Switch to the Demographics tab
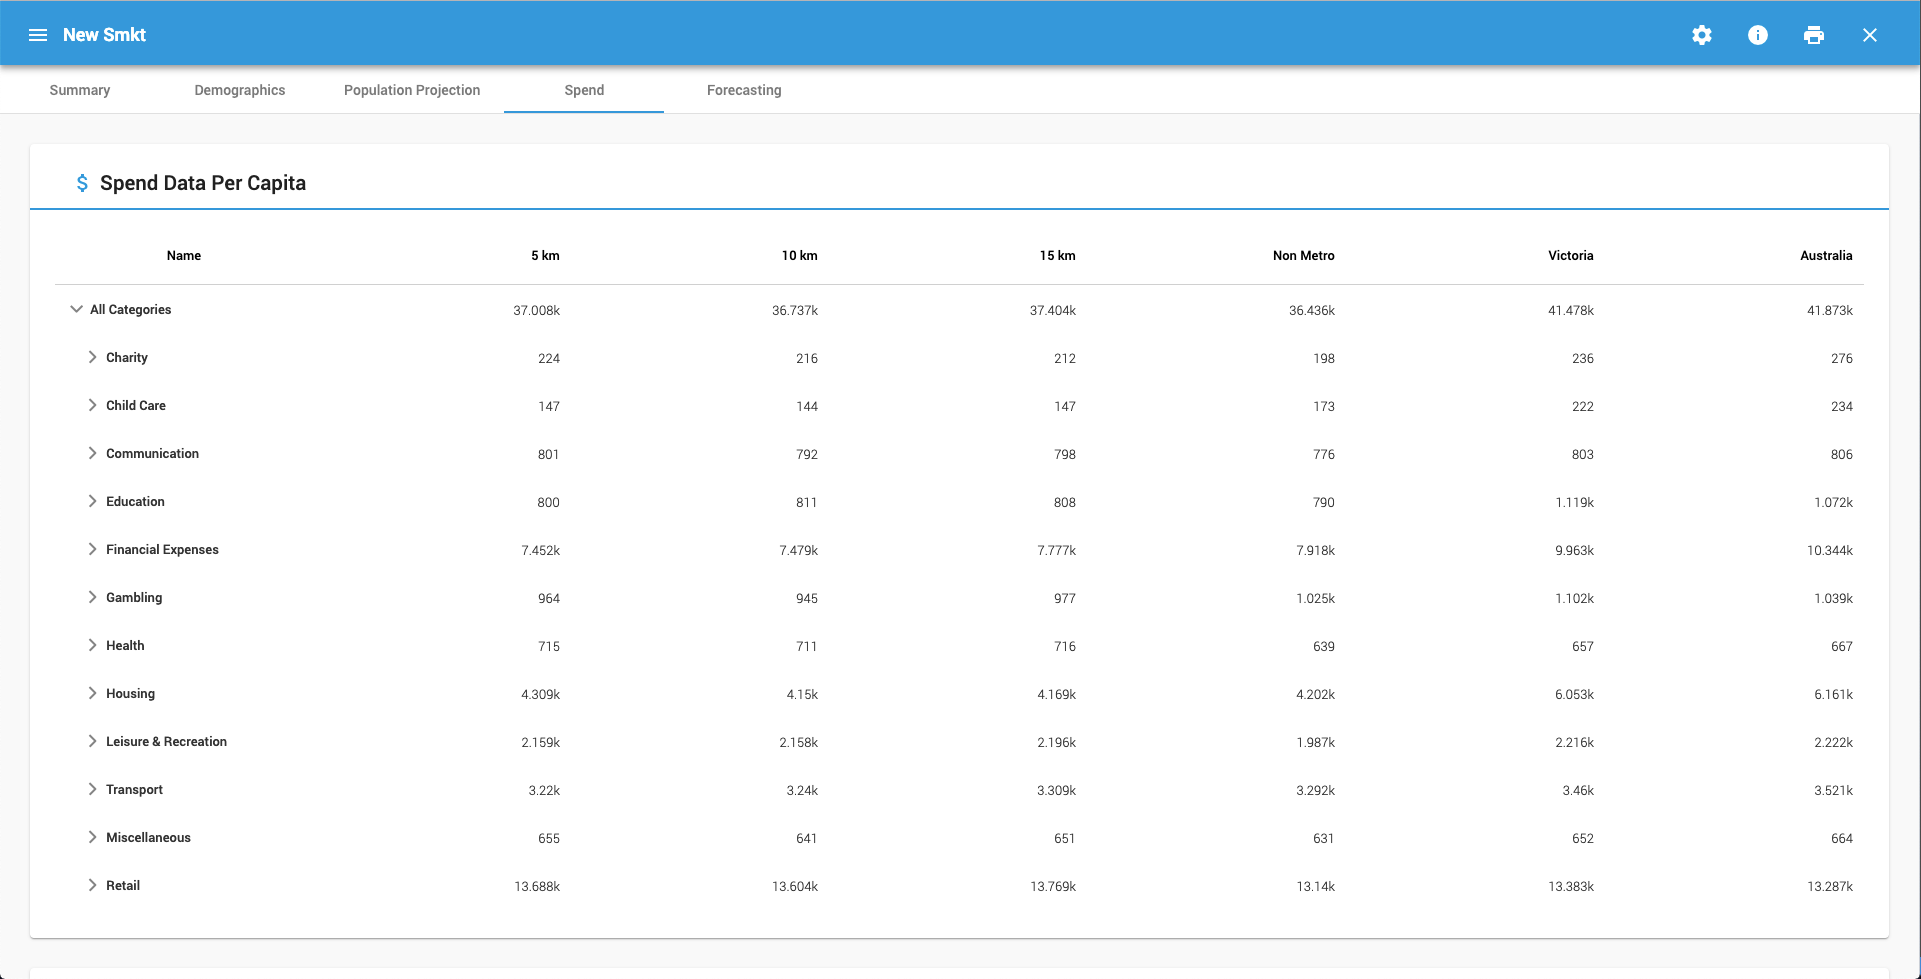Image resolution: width=1921 pixels, height=979 pixels. [x=240, y=90]
